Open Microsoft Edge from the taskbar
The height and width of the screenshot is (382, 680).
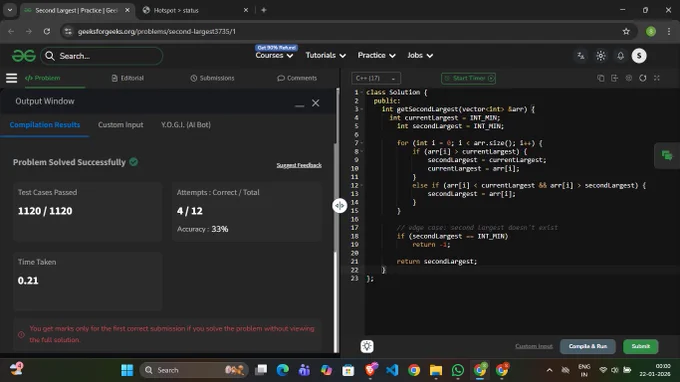point(283,370)
